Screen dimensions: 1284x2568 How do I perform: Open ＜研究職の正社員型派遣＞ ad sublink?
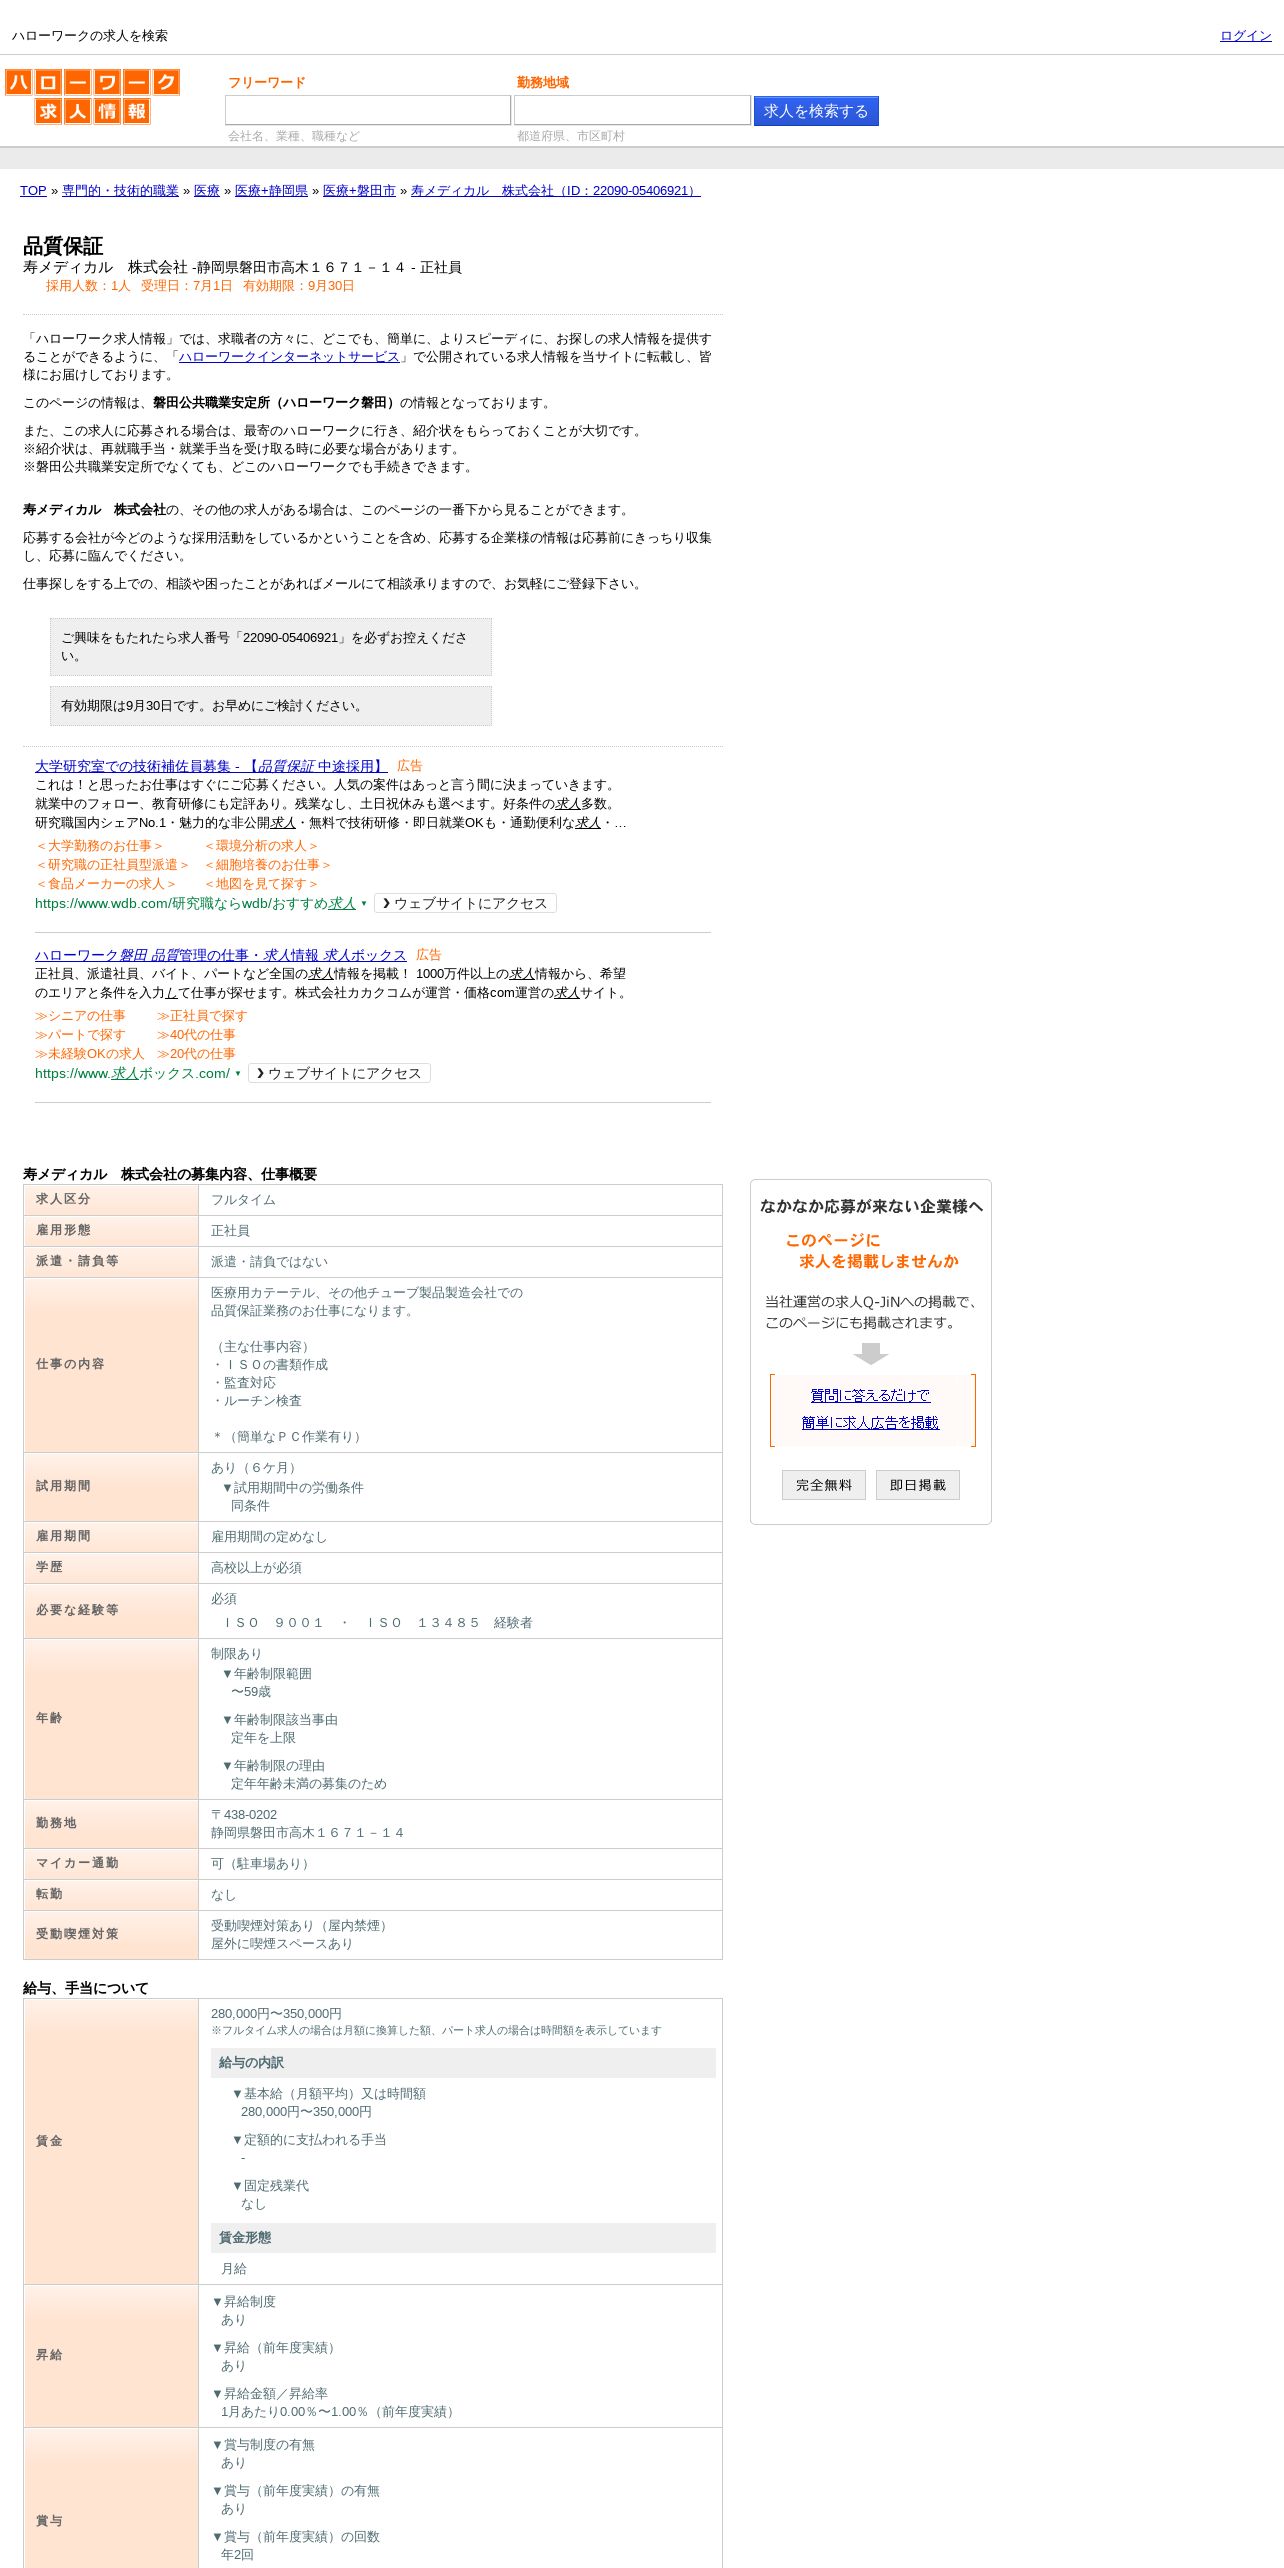pyautogui.click(x=113, y=865)
